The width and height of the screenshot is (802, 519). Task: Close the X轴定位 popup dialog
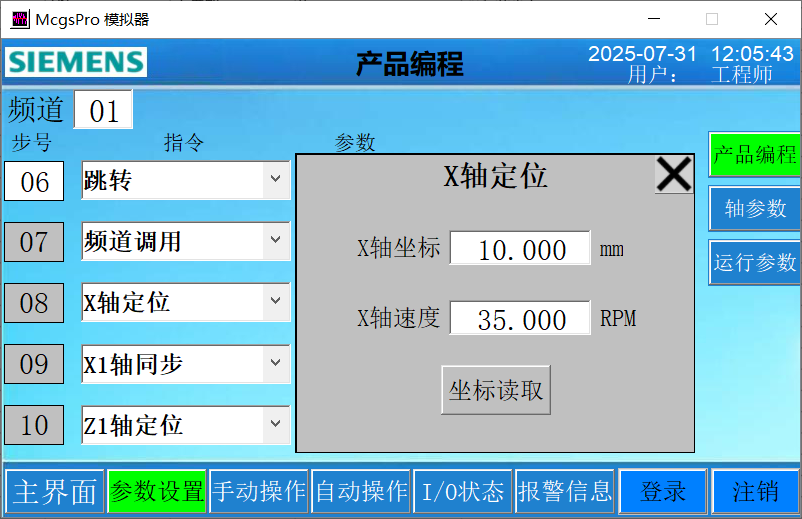pyautogui.click(x=674, y=174)
